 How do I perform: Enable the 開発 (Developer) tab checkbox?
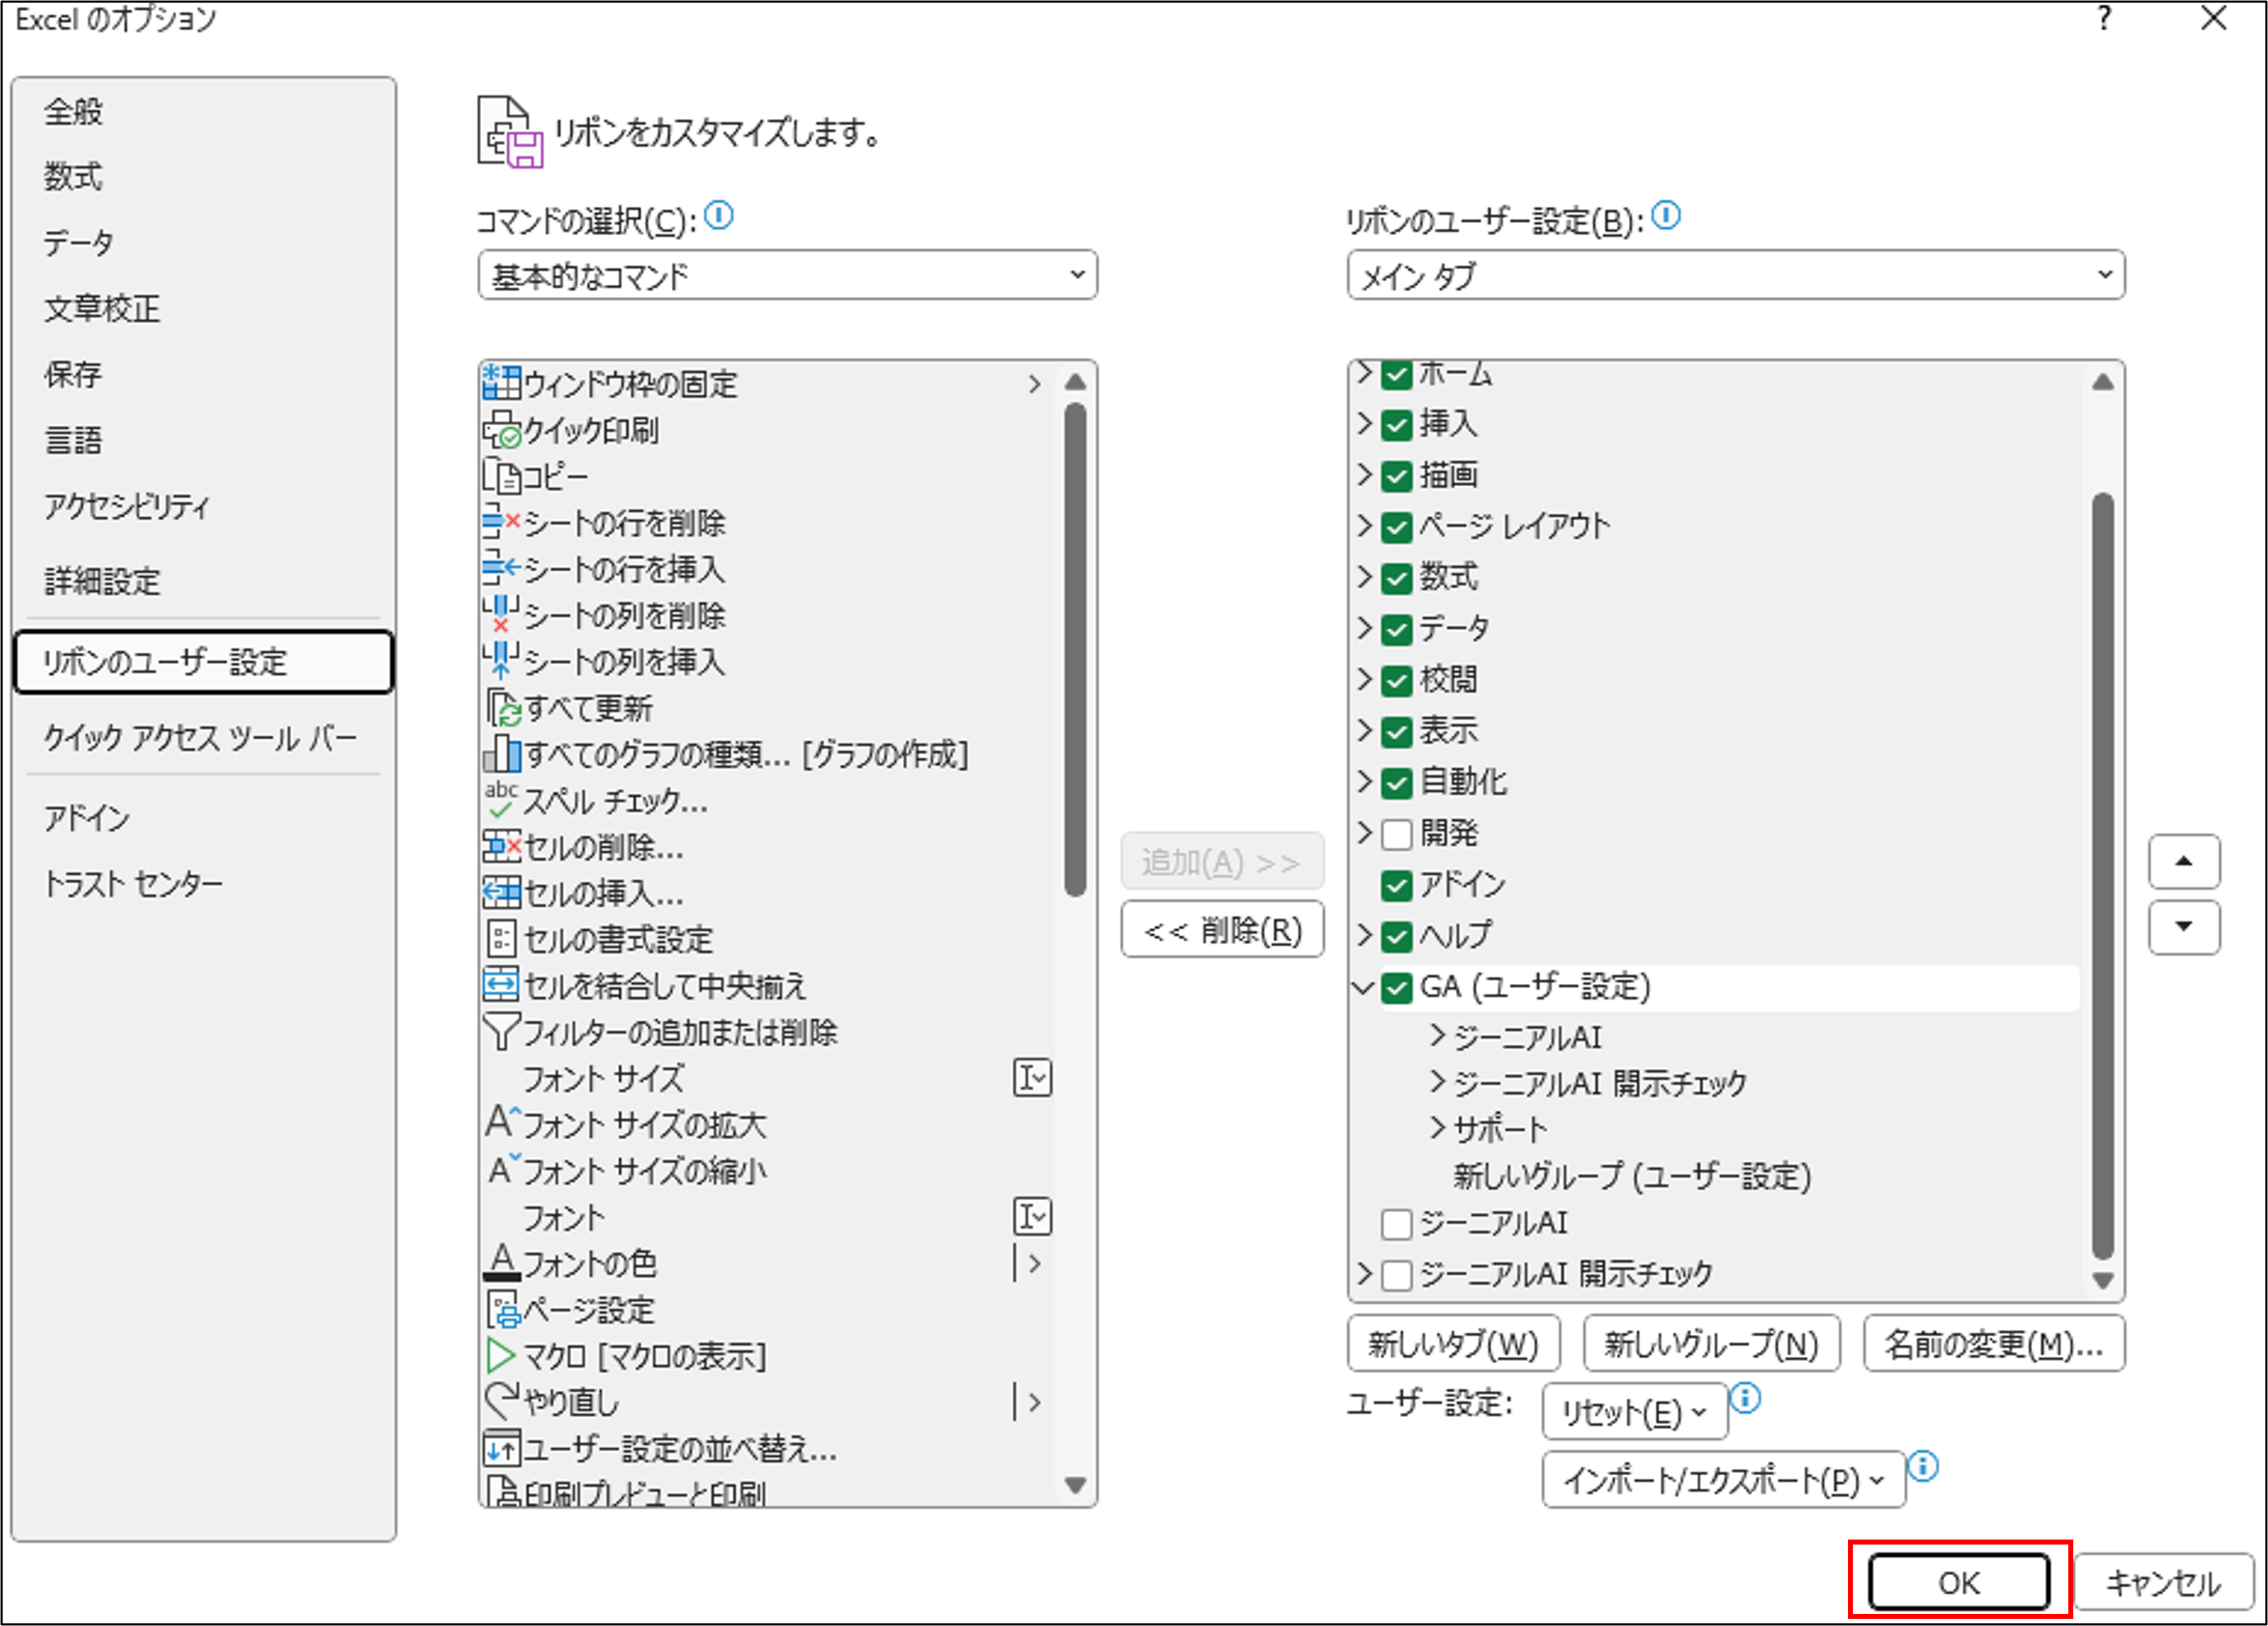(x=1396, y=833)
